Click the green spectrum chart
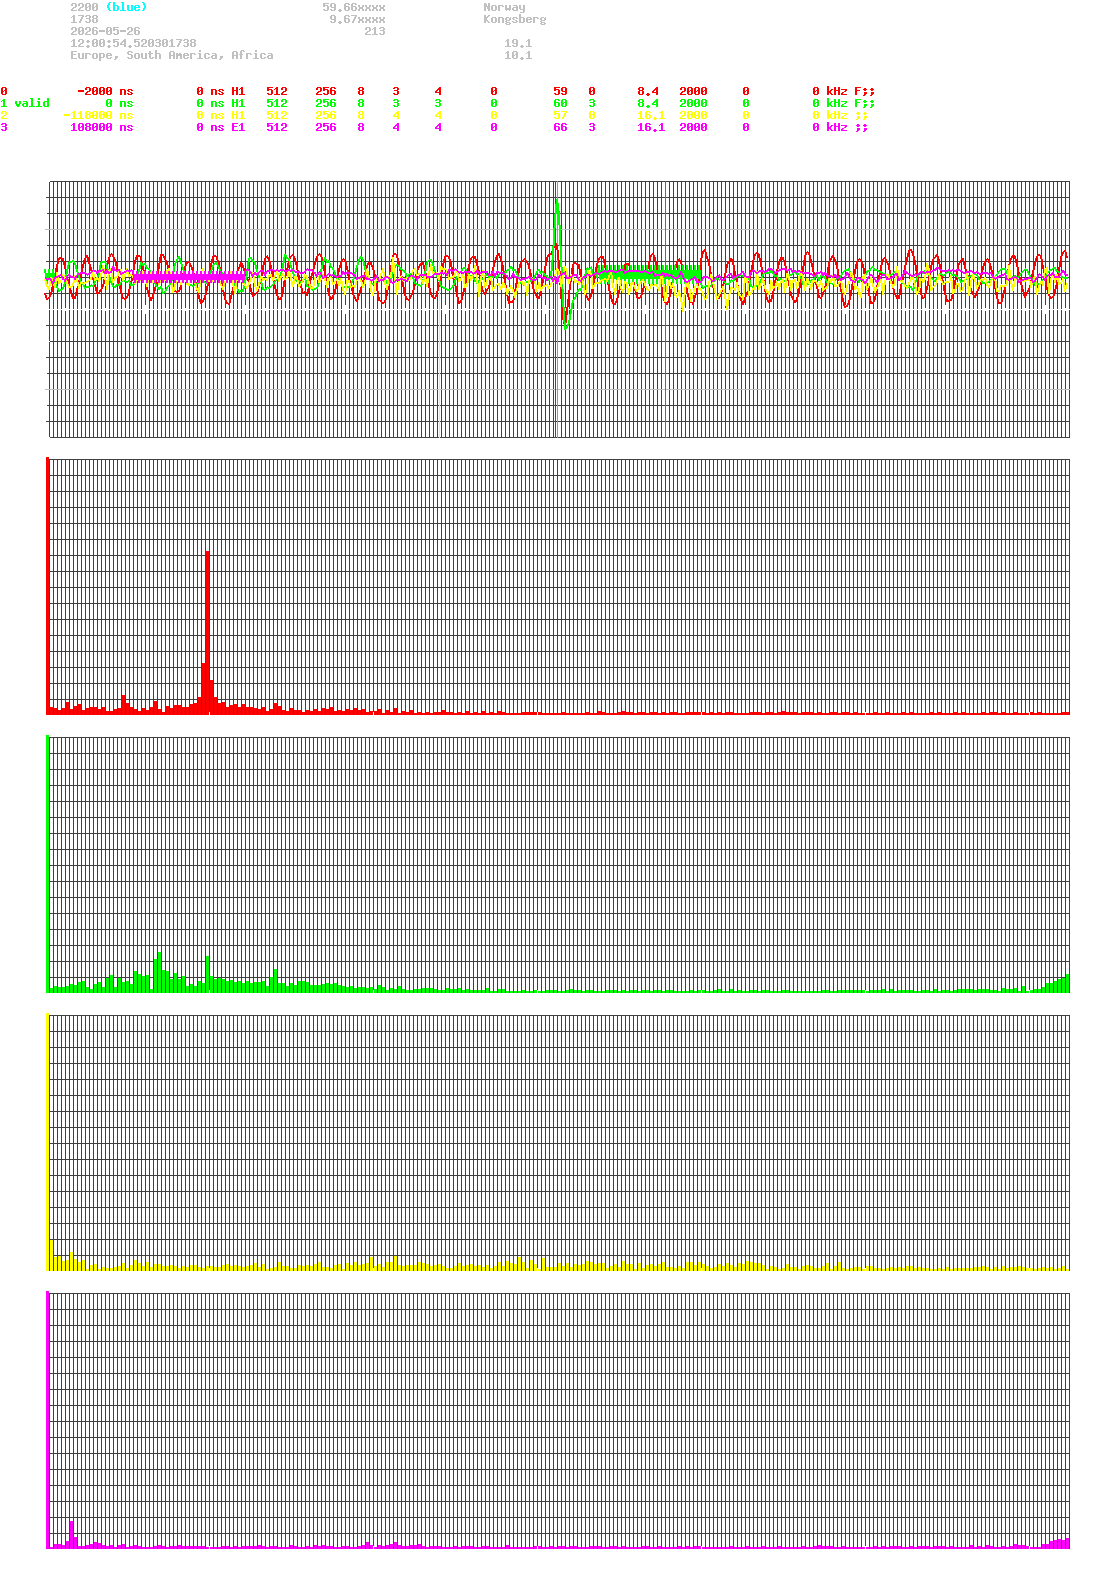 [x=558, y=864]
